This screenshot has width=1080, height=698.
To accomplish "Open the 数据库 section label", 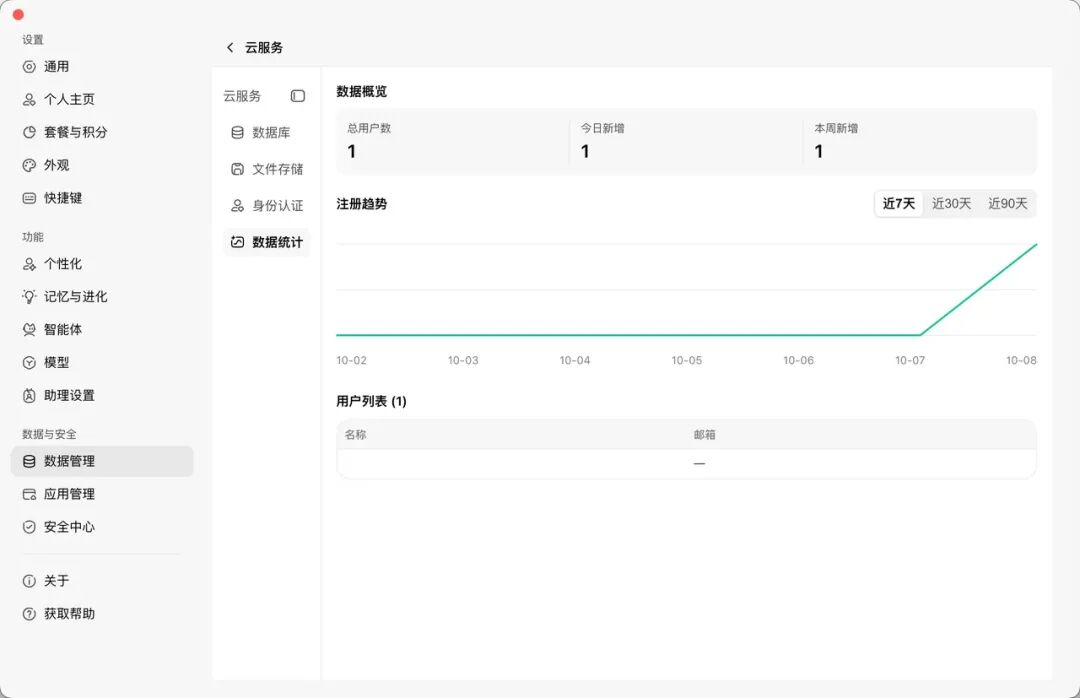I will pos(271,132).
